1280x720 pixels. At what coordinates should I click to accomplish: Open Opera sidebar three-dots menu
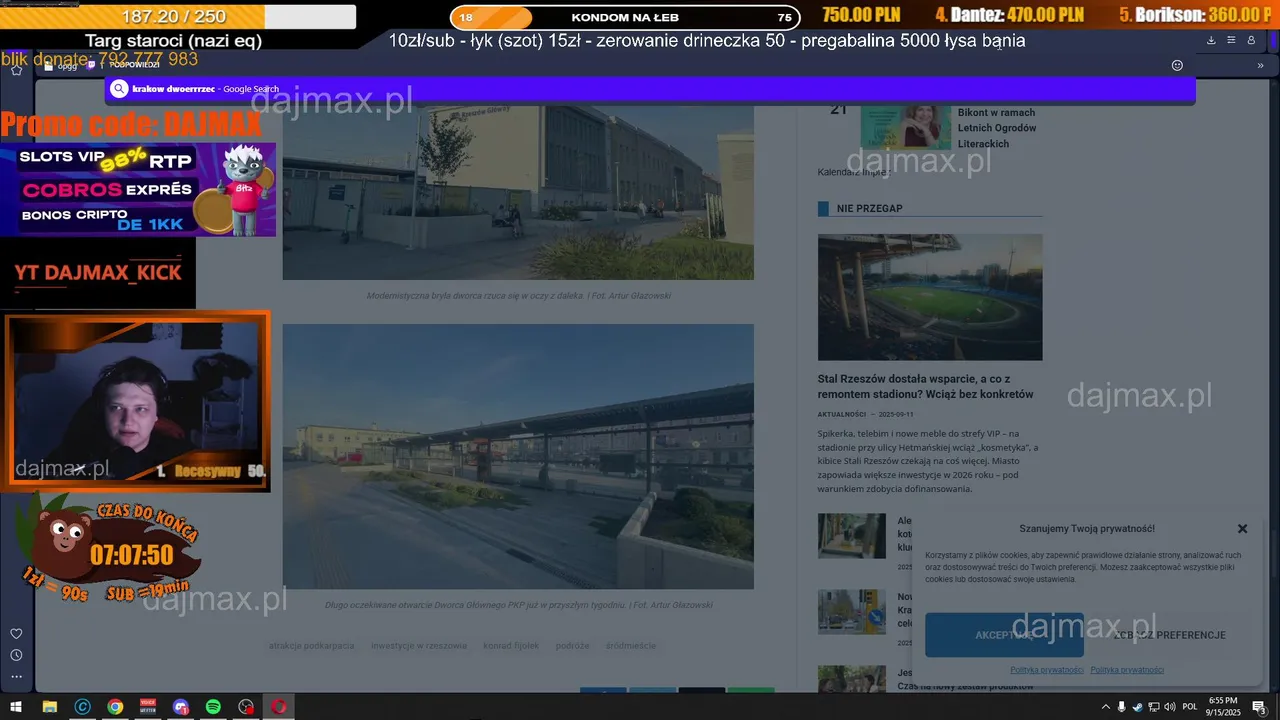click(x=16, y=677)
